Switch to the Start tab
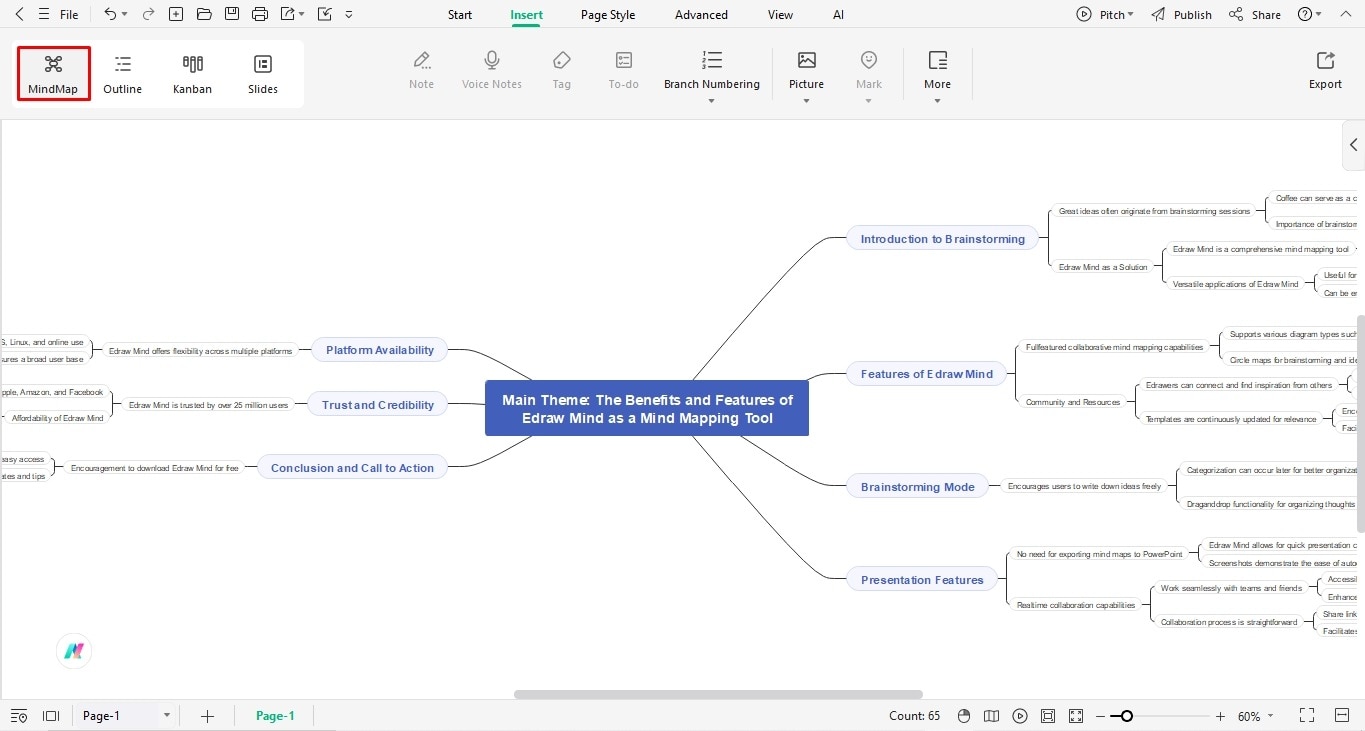 click(460, 15)
